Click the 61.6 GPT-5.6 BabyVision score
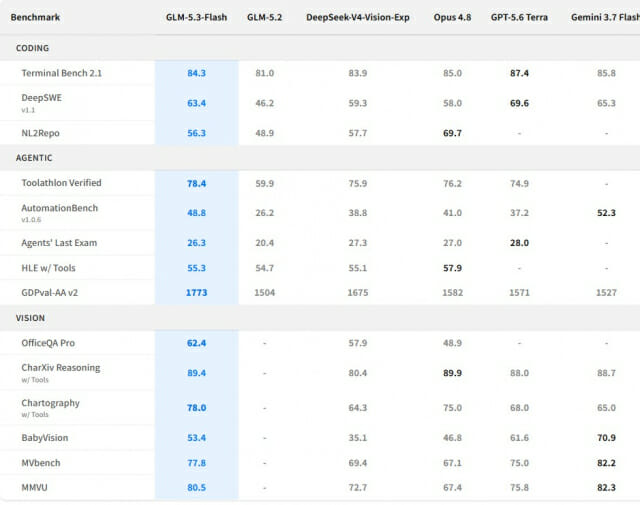Screen dimensions: 640x505 (x=519, y=438)
